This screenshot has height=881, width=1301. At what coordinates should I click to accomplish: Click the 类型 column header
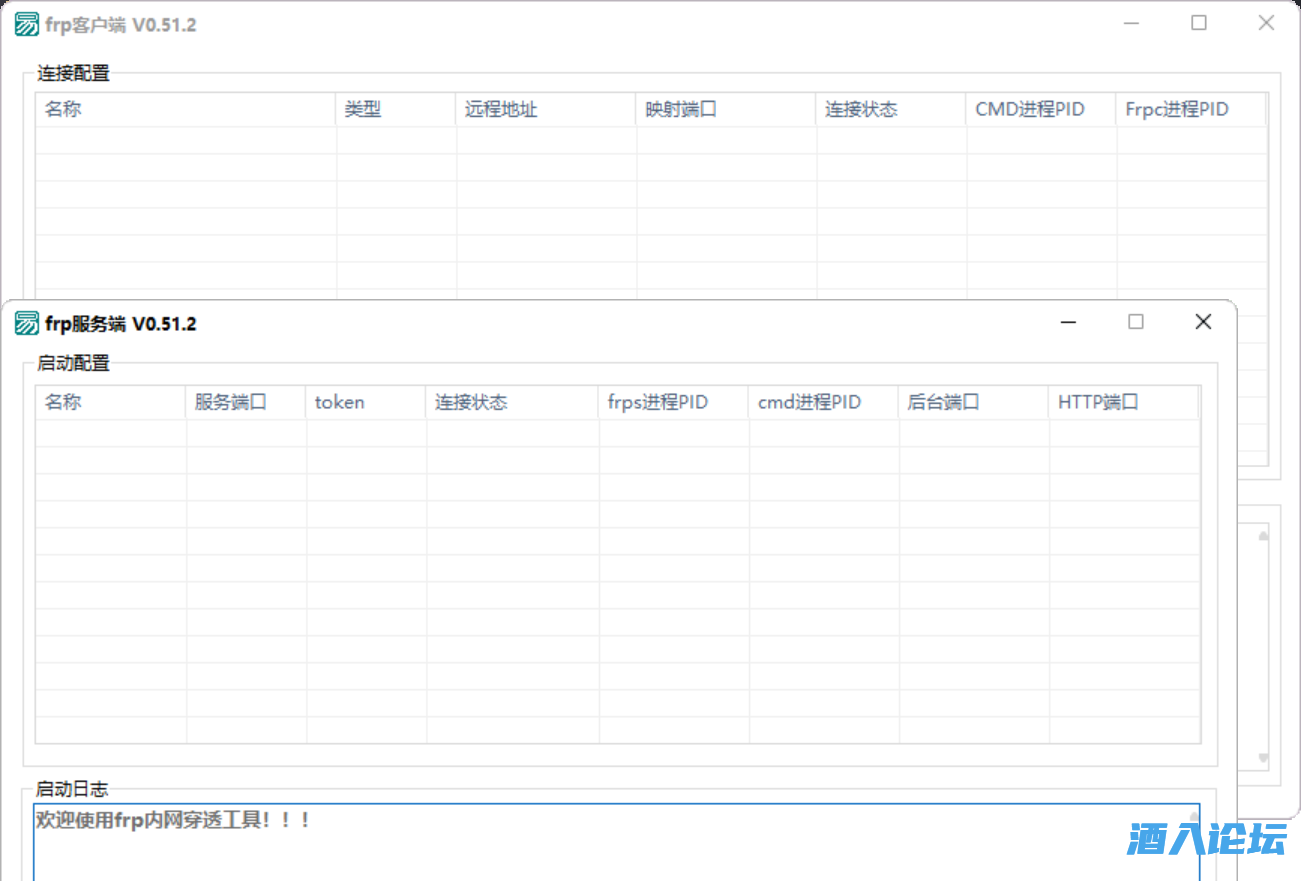[x=395, y=110]
